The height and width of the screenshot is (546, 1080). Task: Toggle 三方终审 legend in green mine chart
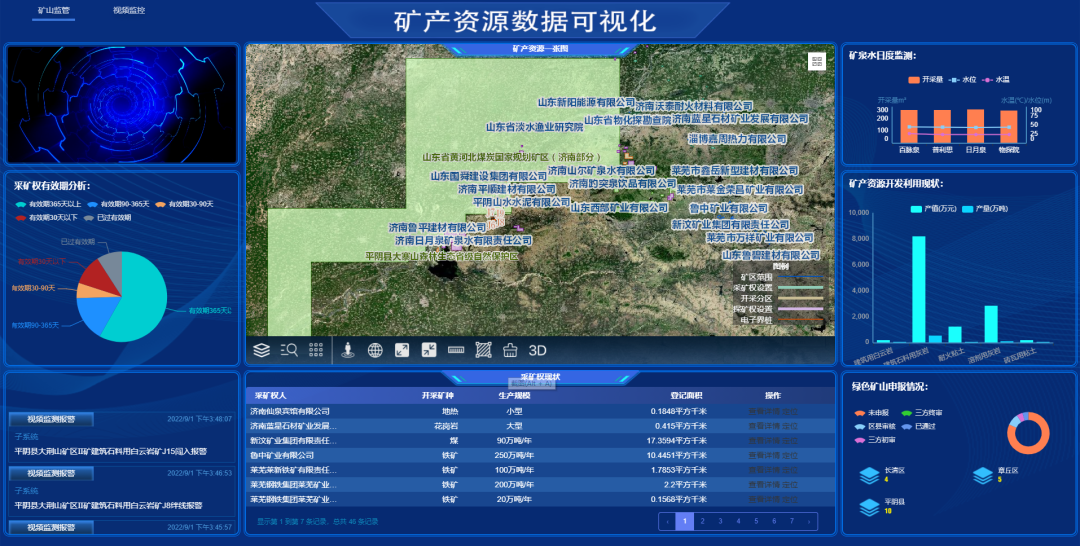922,413
